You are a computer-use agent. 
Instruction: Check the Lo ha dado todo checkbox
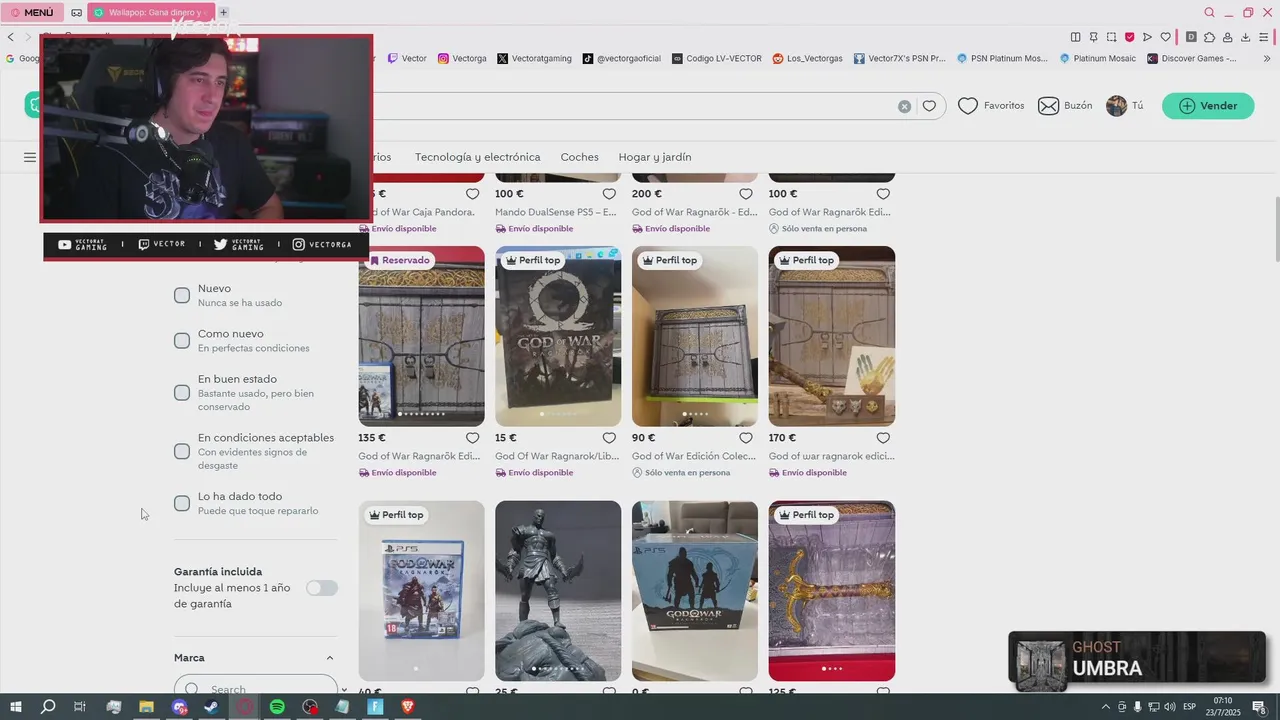coord(182,504)
